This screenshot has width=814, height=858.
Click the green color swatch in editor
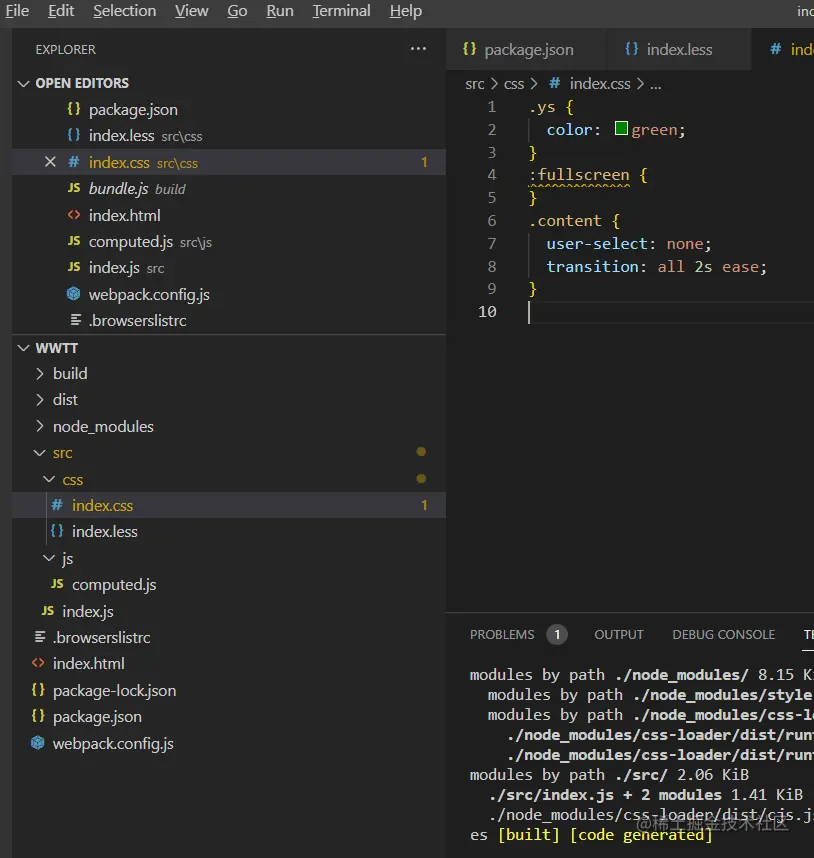621,129
